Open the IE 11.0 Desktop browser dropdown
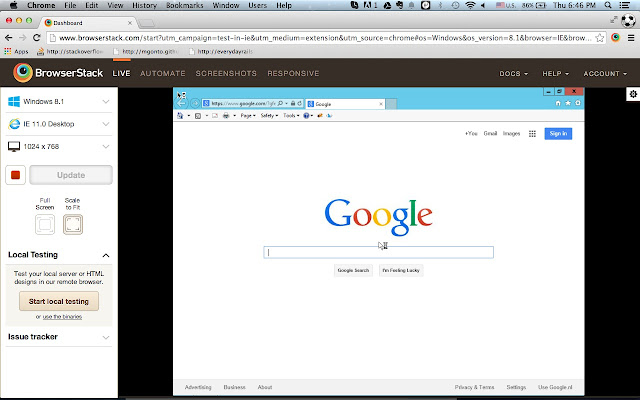This screenshot has width=640, height=400. coord(59,124)
